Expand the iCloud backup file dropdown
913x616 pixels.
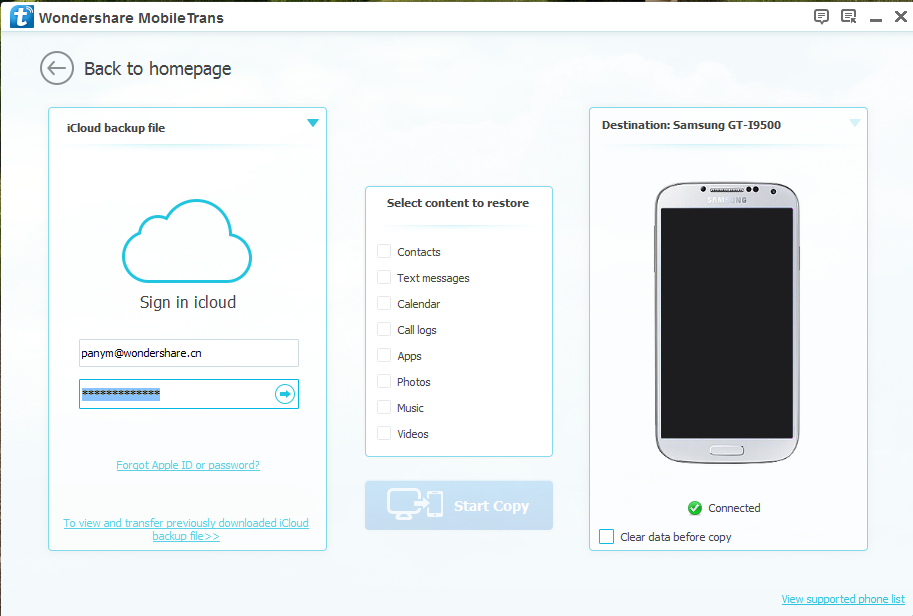[313, 123]
